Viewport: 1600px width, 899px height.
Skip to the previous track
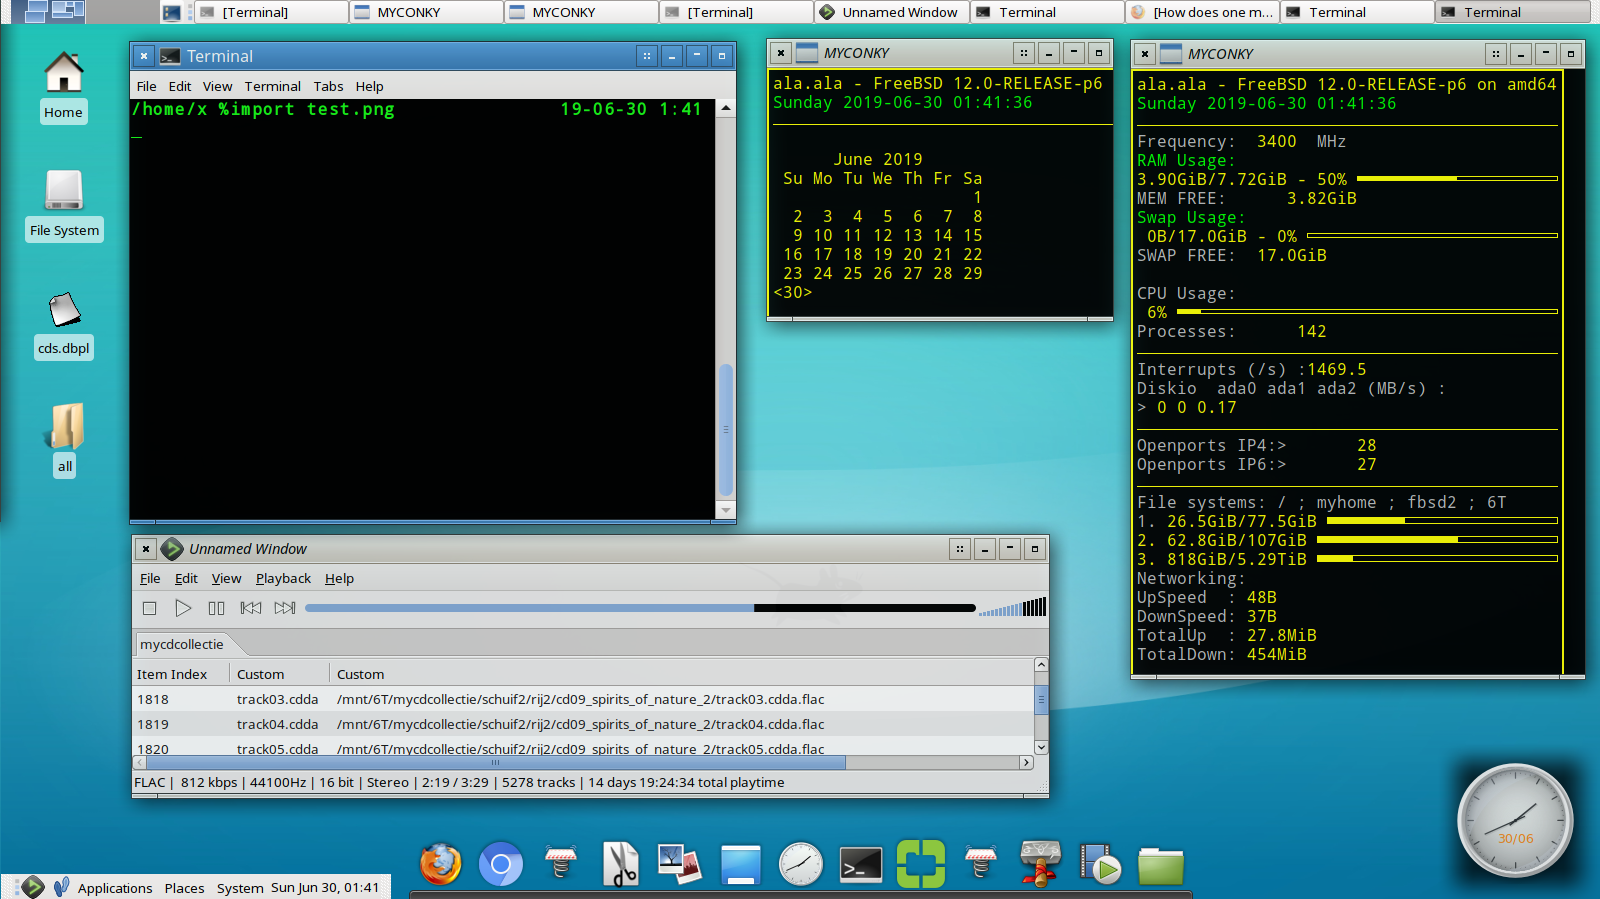[251, 608]
